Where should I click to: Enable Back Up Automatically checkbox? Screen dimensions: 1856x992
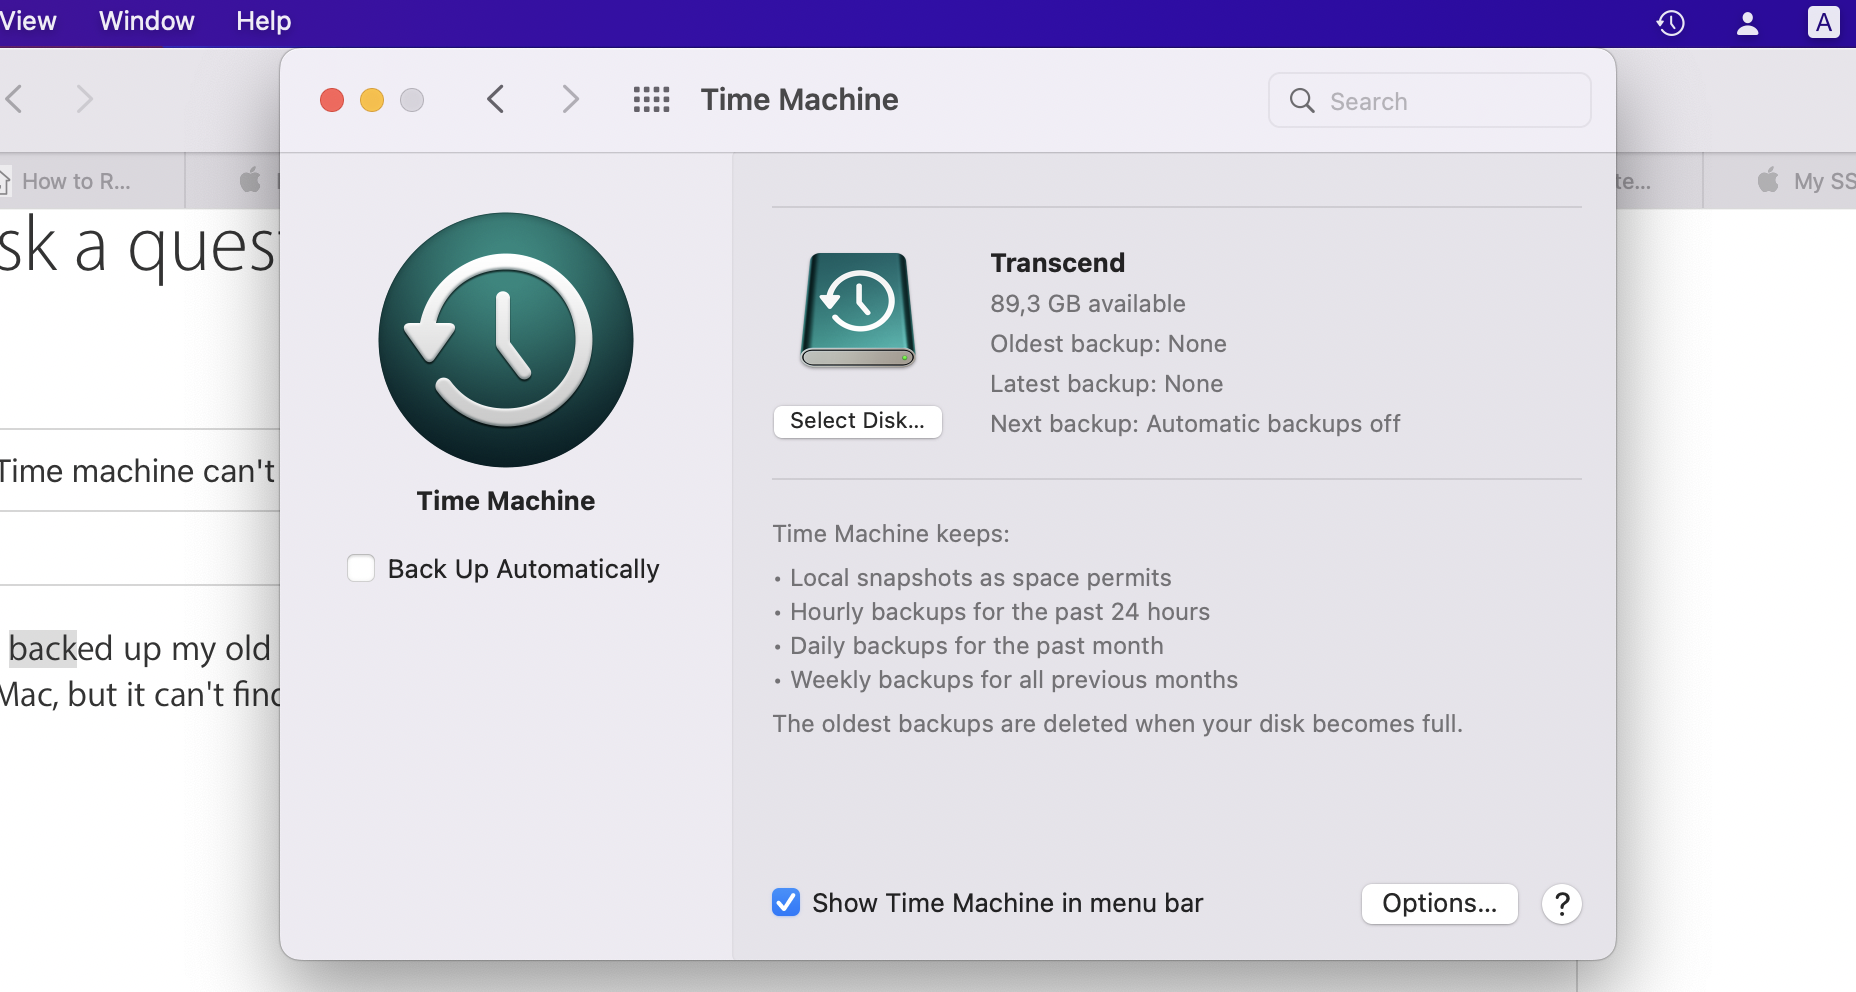(361, 568)
